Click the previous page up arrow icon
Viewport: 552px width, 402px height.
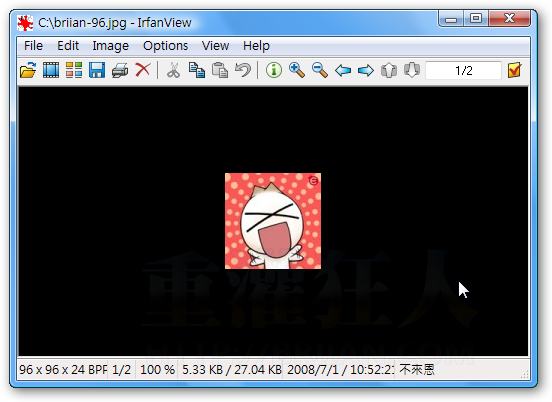tap(389, 70)
